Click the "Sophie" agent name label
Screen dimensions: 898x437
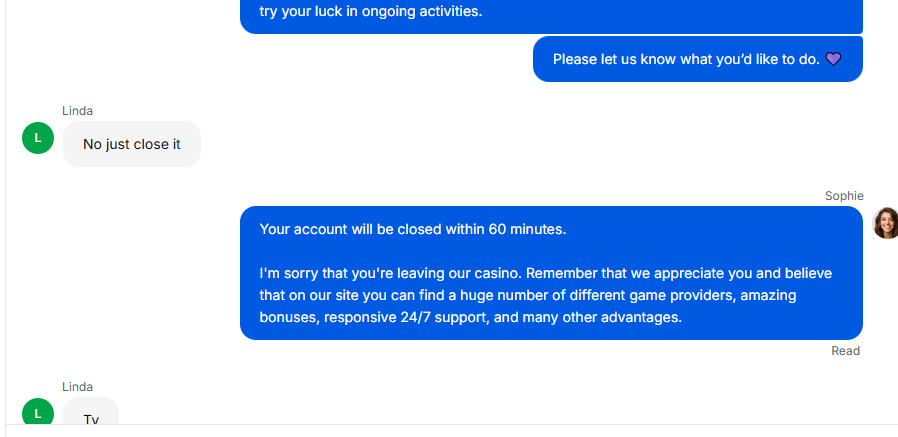[x=844, y=196]
